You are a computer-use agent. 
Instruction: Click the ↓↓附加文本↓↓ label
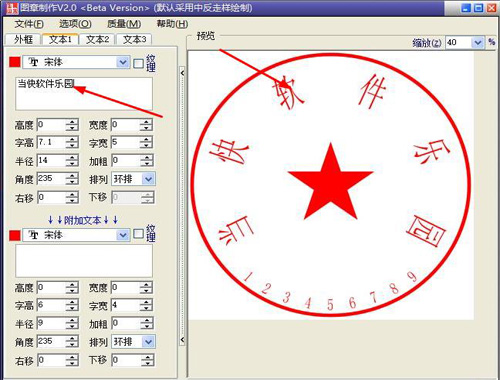click(83, 220)
